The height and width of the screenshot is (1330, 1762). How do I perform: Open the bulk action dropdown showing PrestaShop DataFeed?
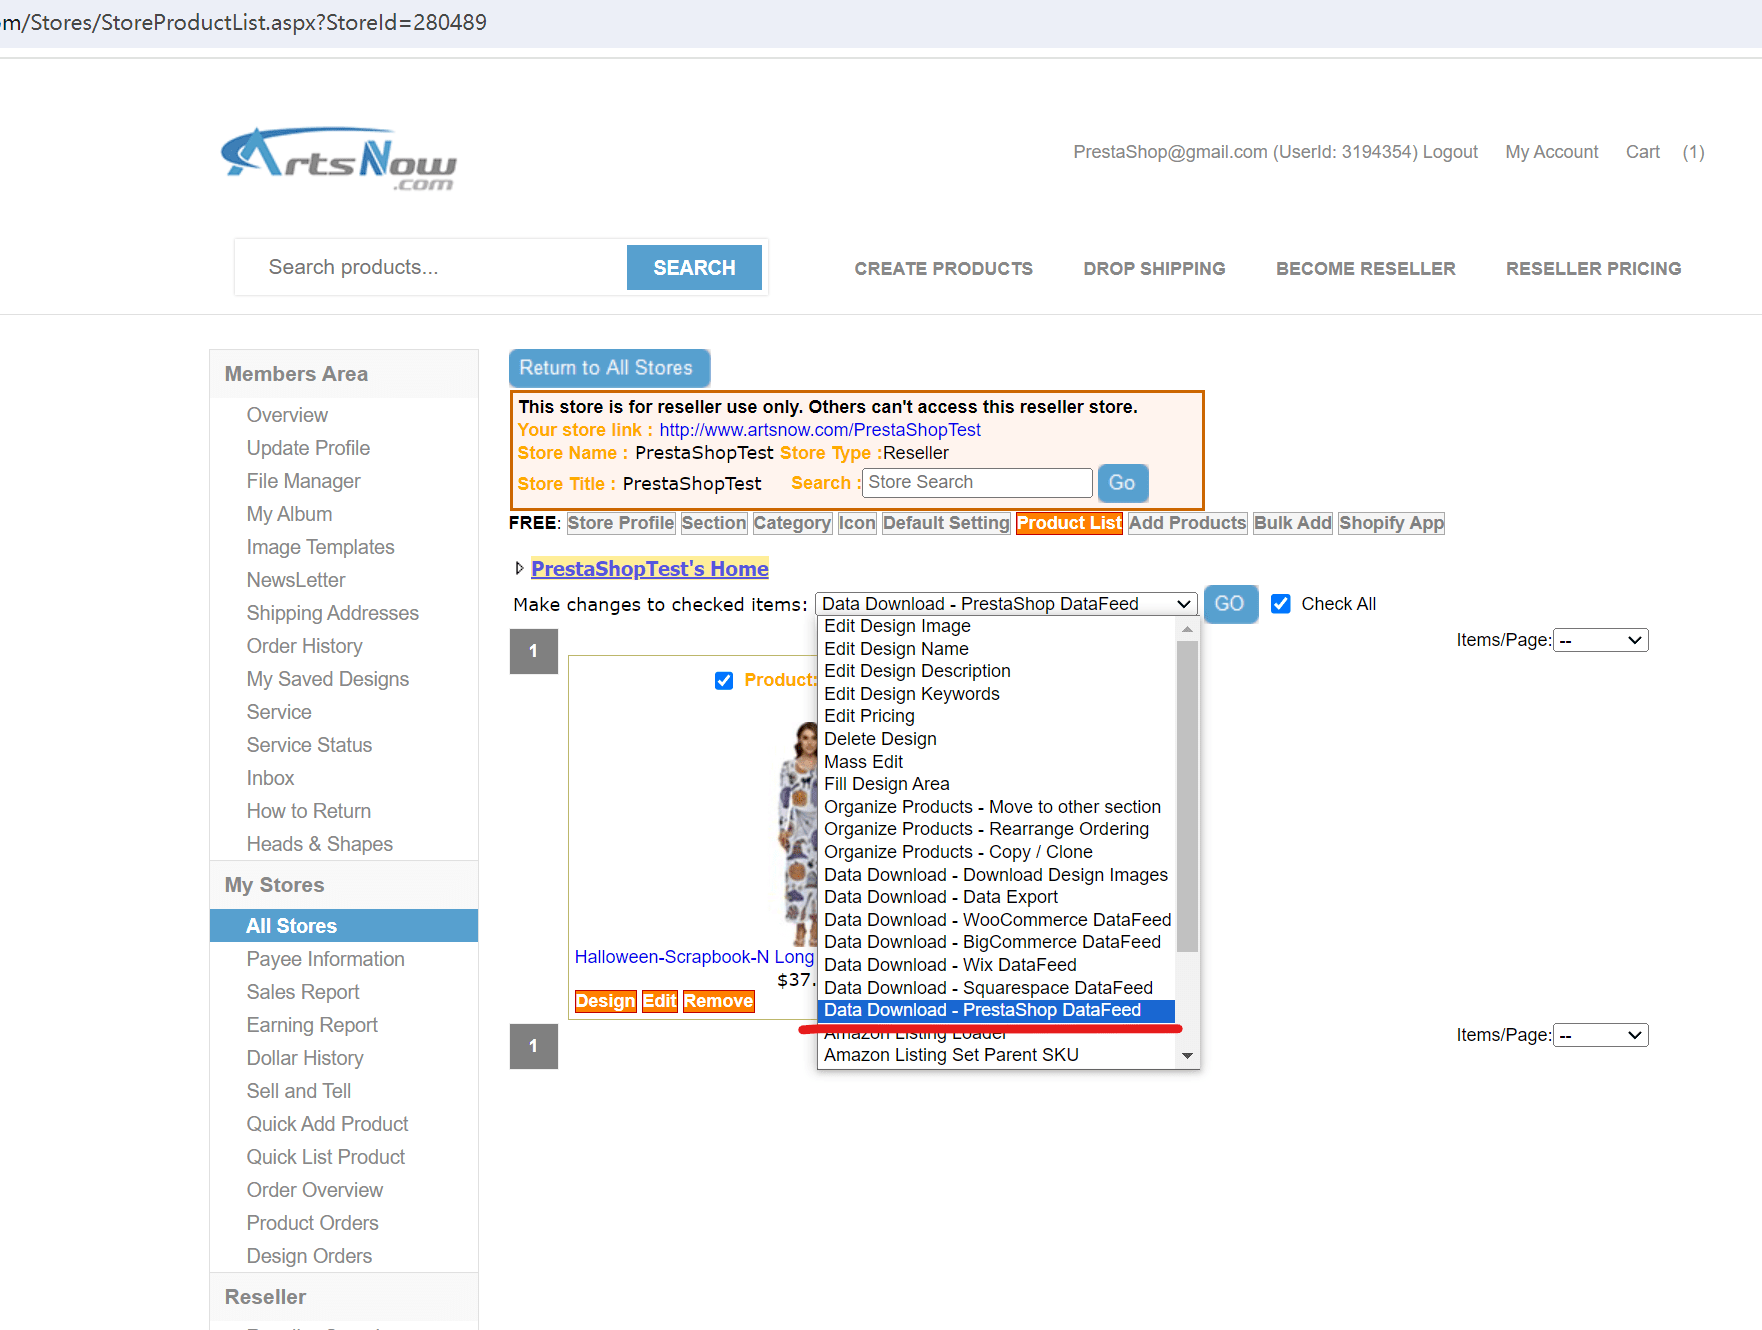coord(1006,604)
